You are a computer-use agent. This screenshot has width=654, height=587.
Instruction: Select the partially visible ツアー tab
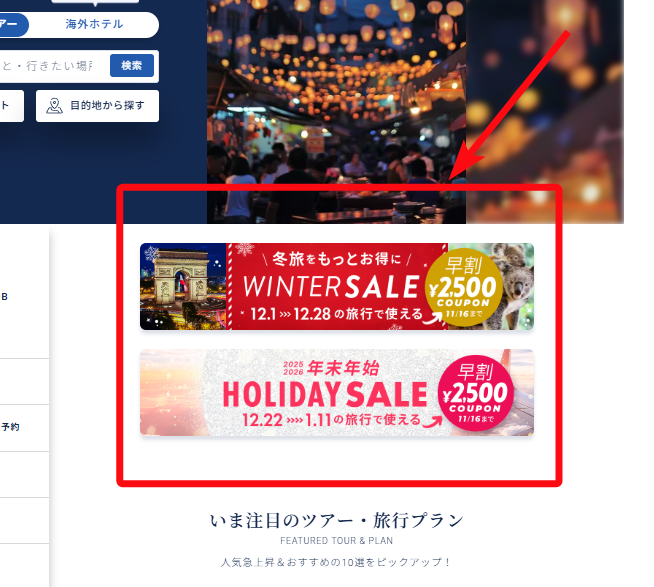pos(13,25)
